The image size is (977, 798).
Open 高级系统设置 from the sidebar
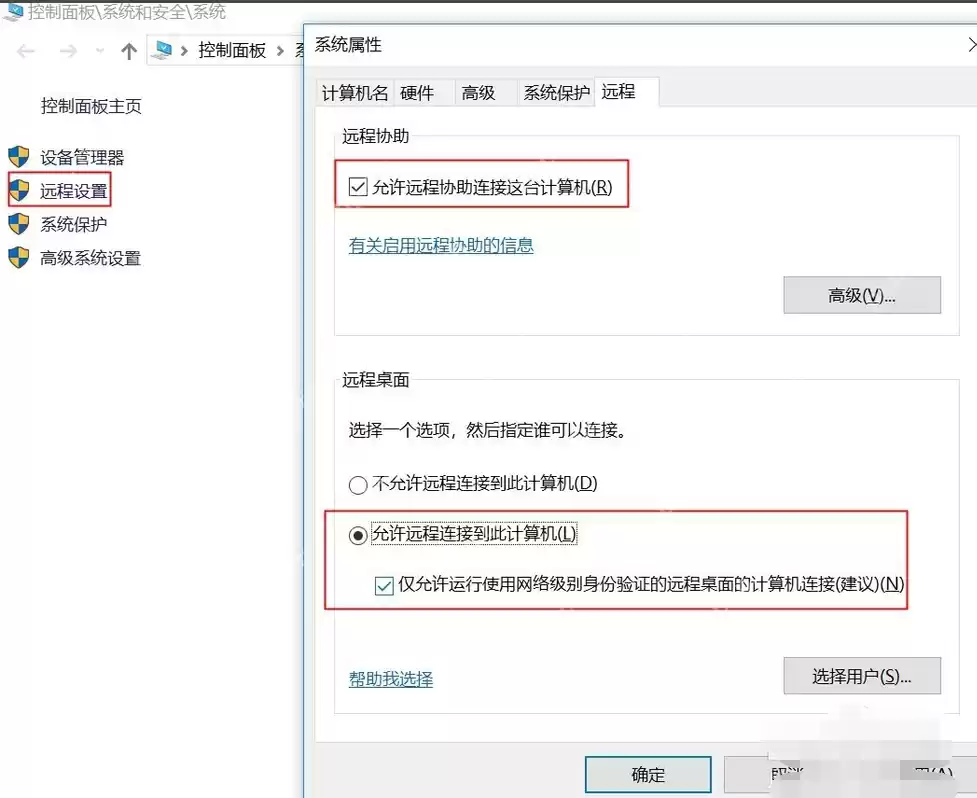coord(89,257)
